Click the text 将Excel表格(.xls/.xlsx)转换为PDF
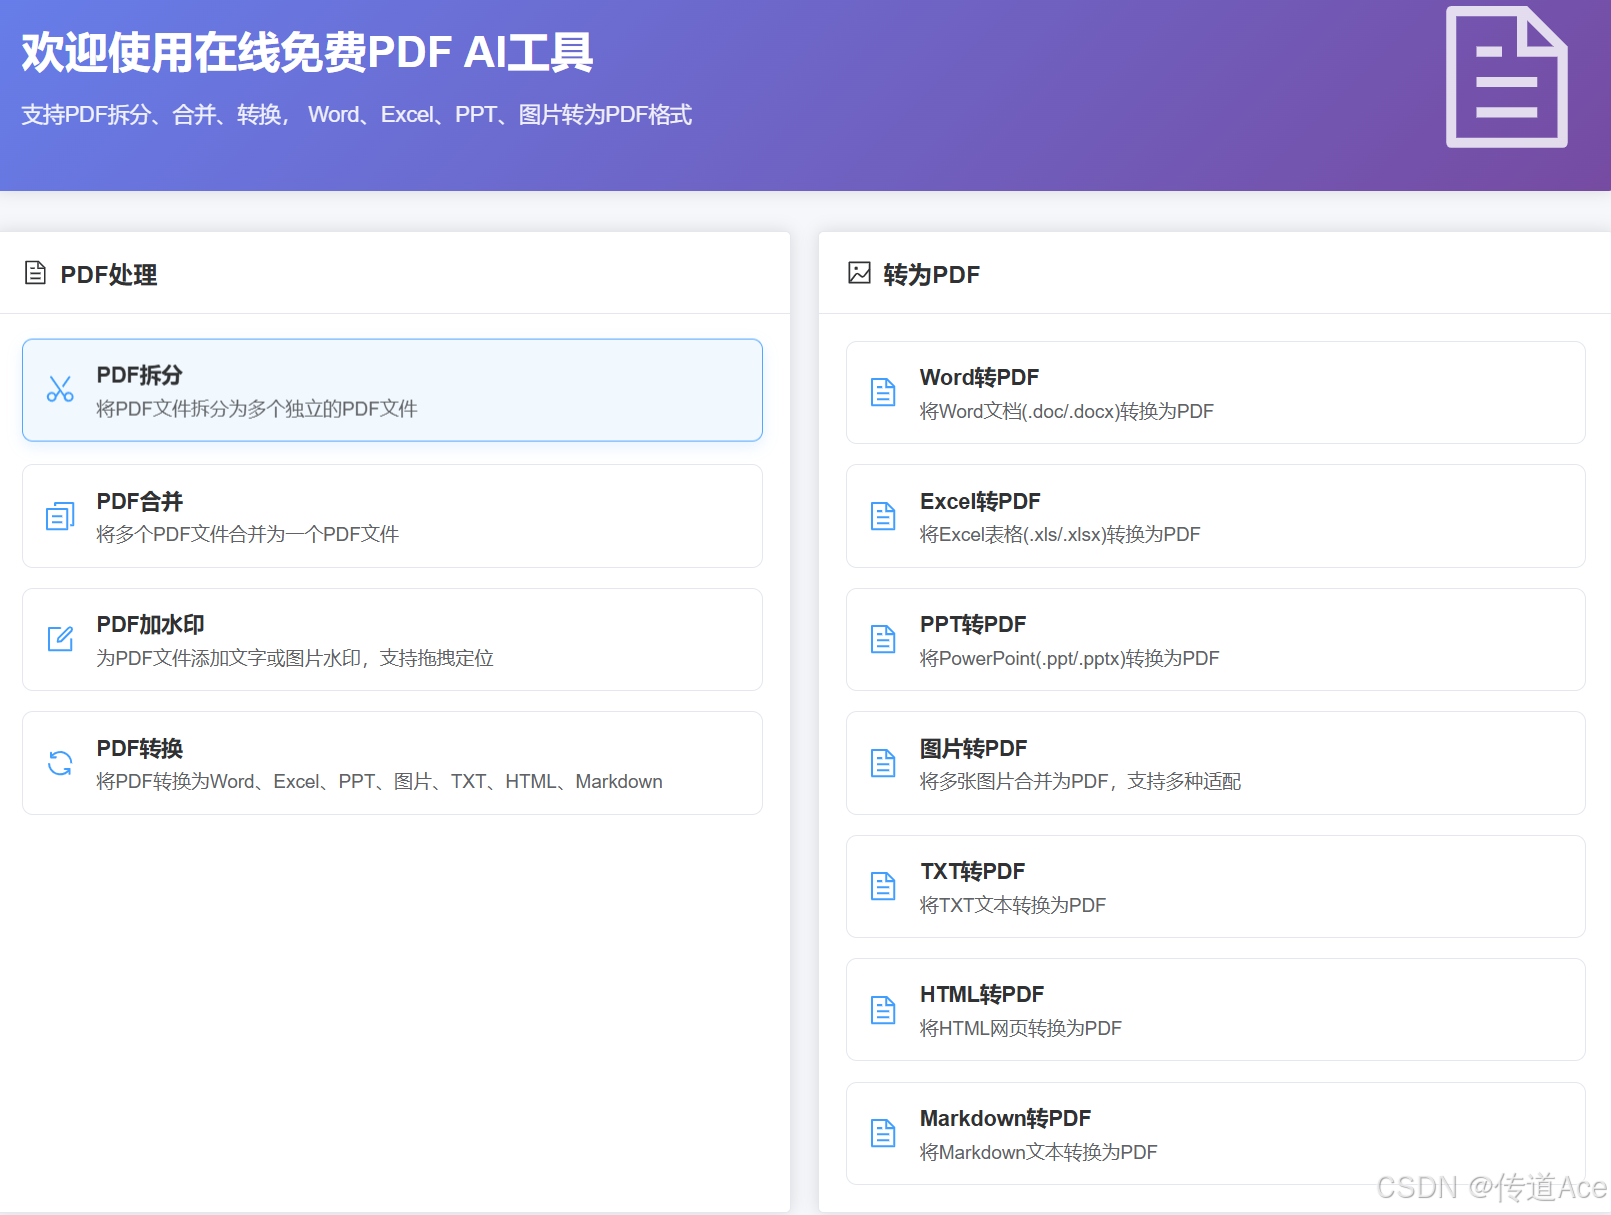 pos(1059,534)
